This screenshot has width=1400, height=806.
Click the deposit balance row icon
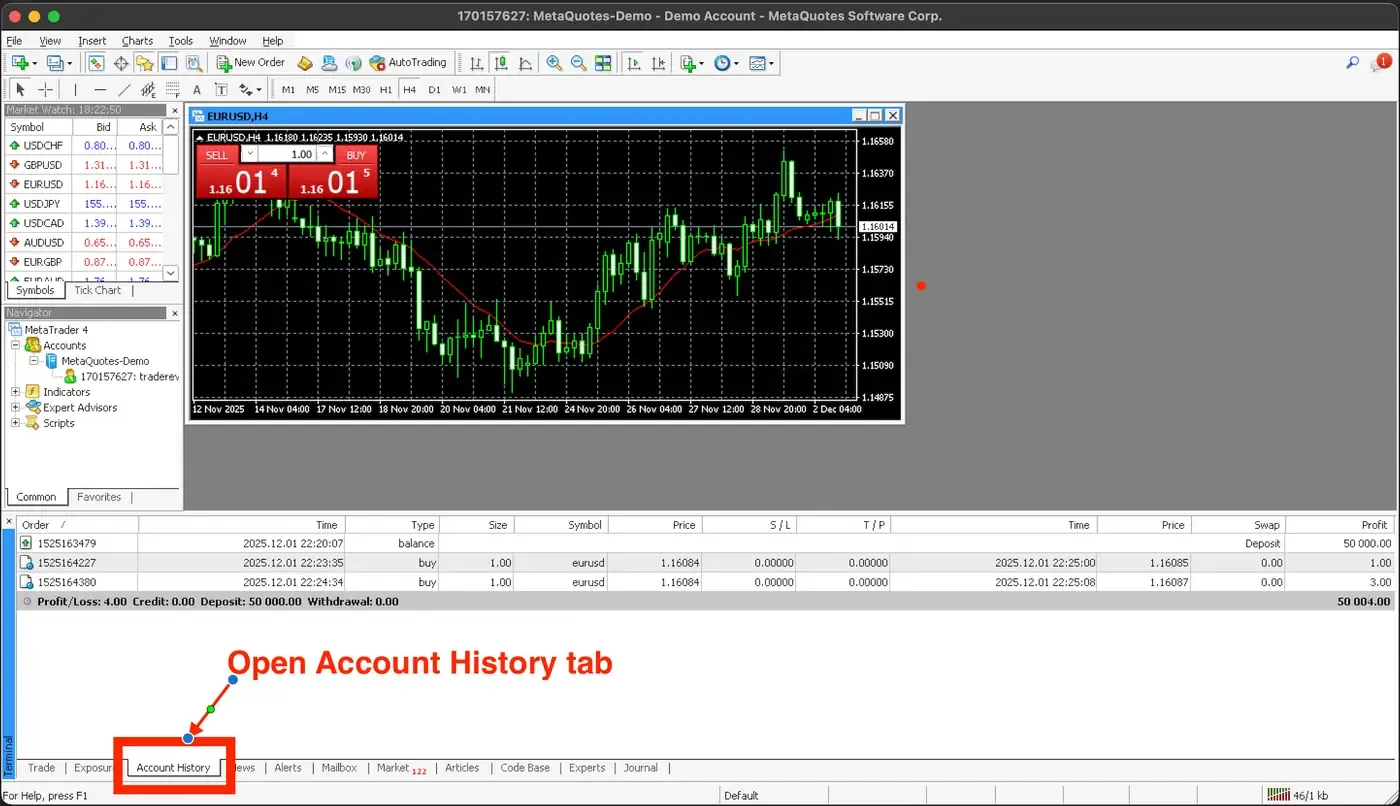click(27, 543)
